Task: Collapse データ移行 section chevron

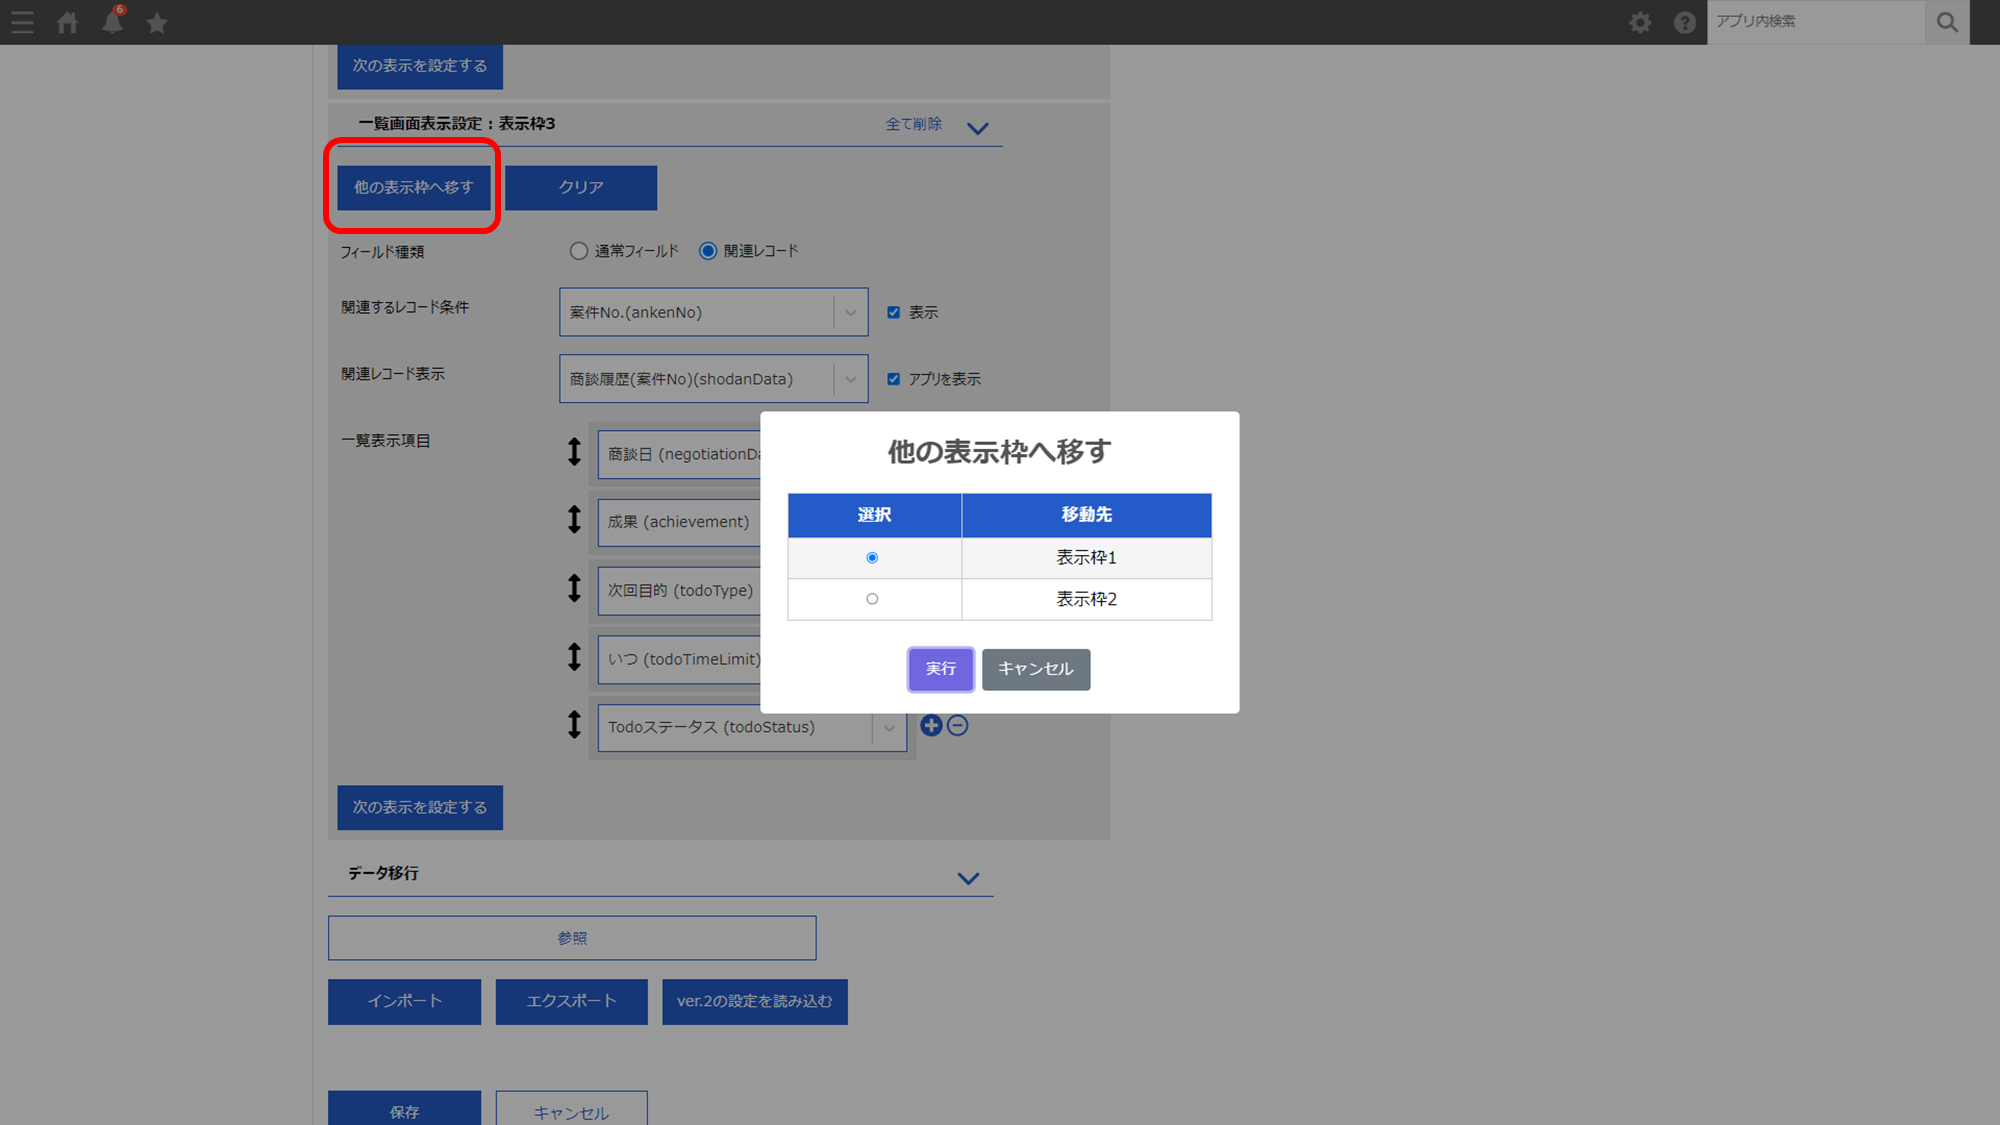Action: point(968,878)
